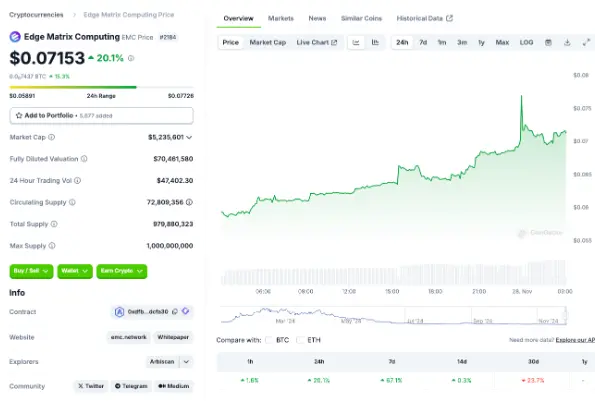The width and height of the screenshot is (595, 401).
Task: Enable BTC comparison checkbox
Action: click(x=269, y=340)
